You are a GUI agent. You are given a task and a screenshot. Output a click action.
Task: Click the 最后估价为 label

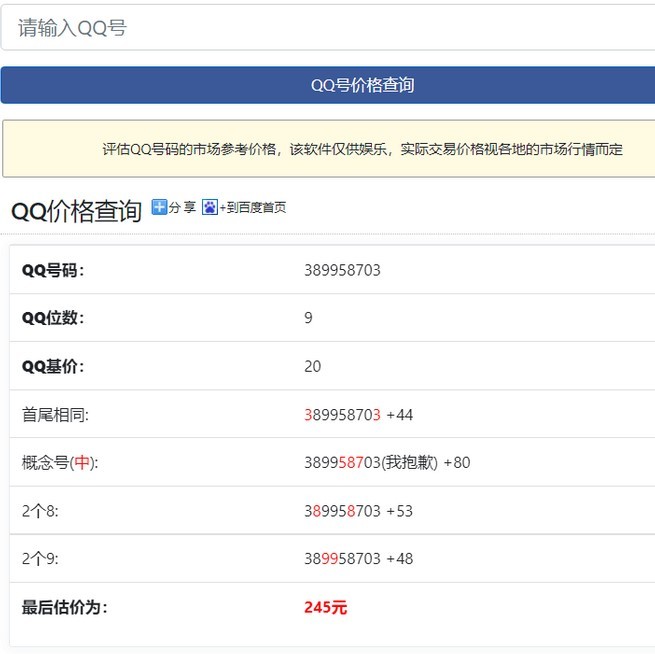64,607
